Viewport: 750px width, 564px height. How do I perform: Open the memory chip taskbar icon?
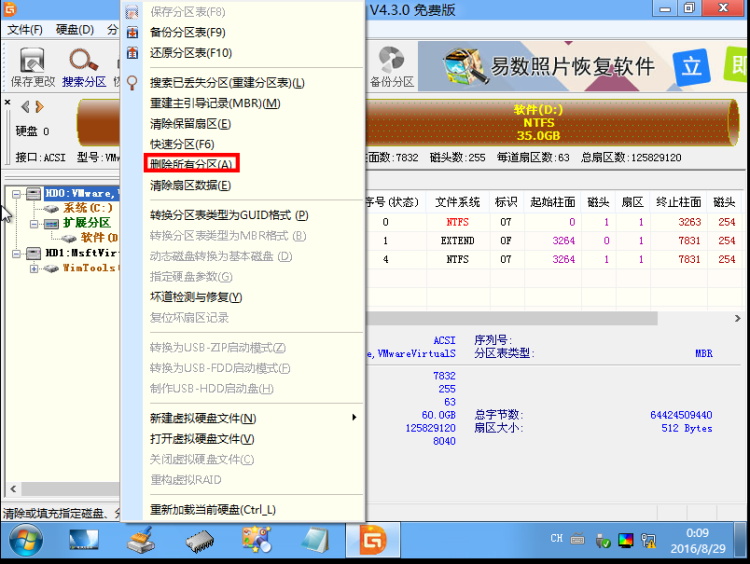point(199,542)
